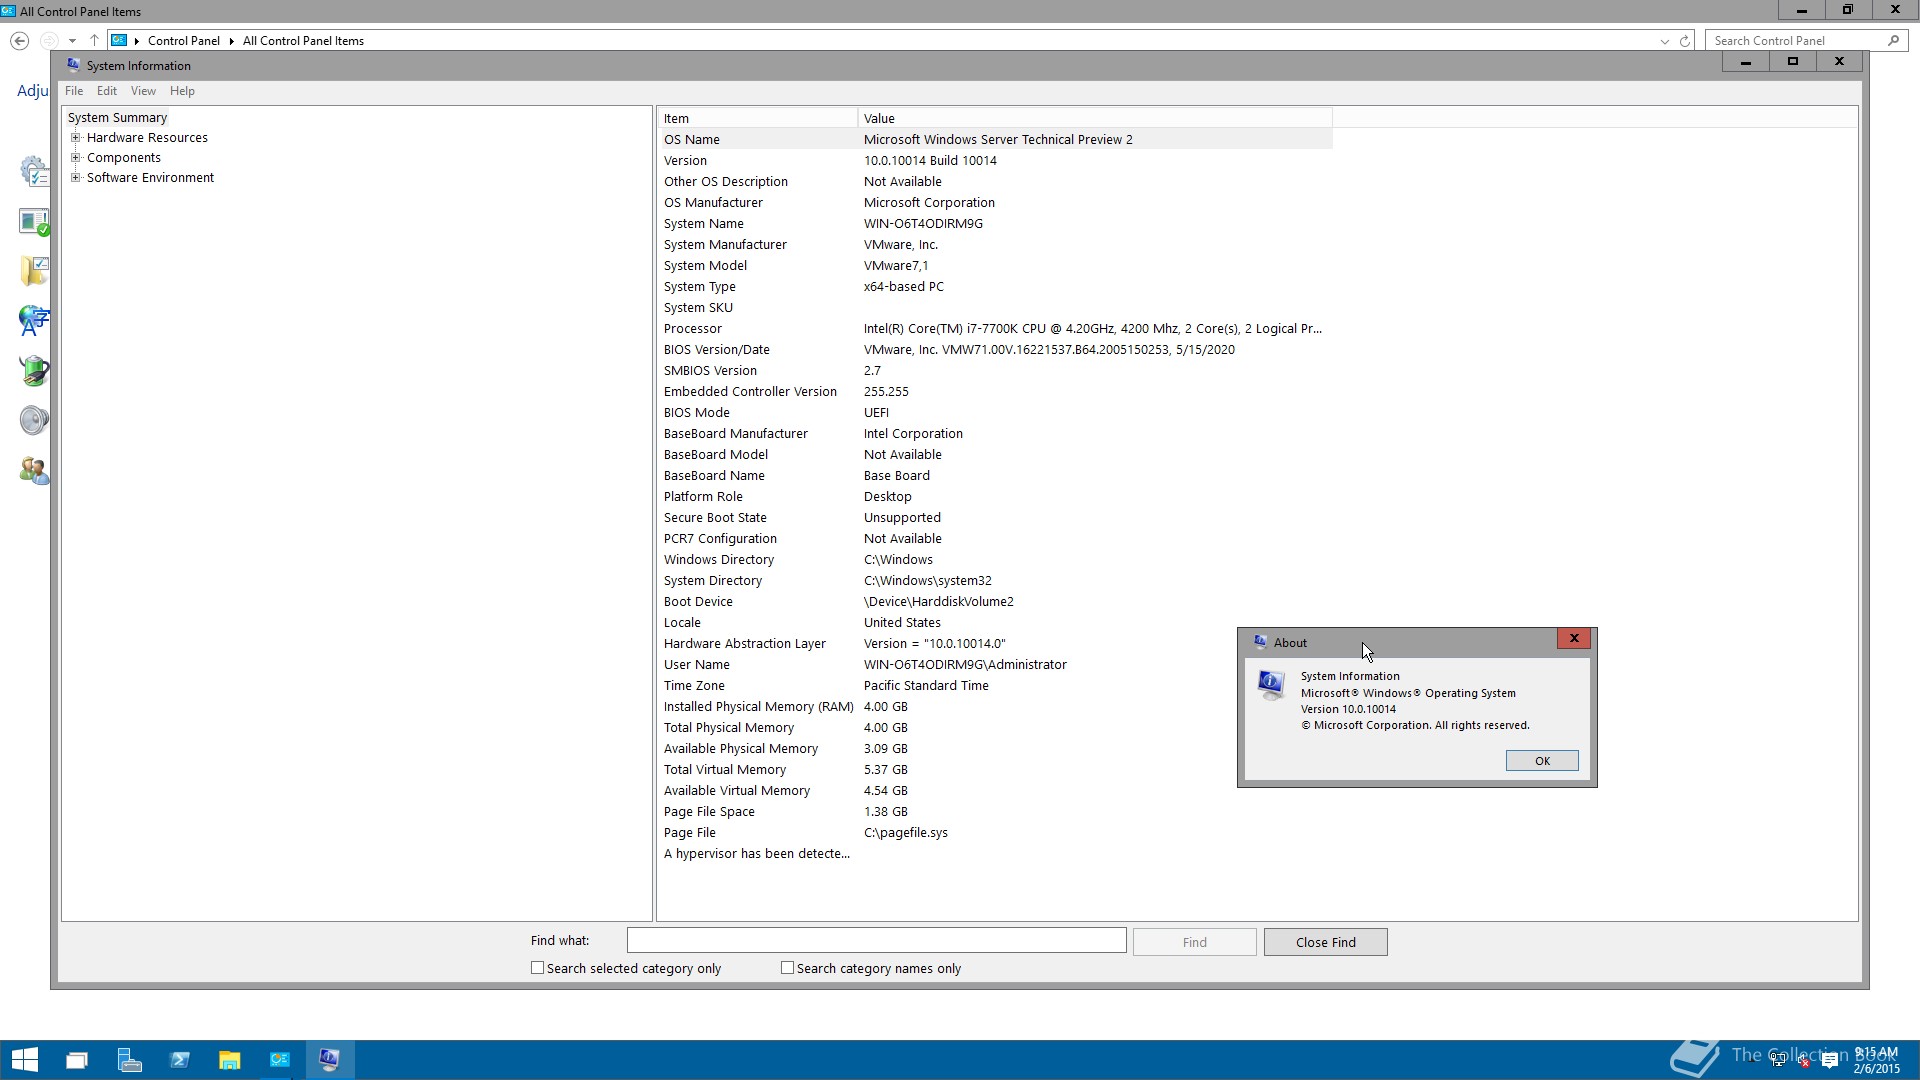This screenshot has width=1920, height=1080.
Task: Click System Information taskbar icon
Action: [330, 1060]
